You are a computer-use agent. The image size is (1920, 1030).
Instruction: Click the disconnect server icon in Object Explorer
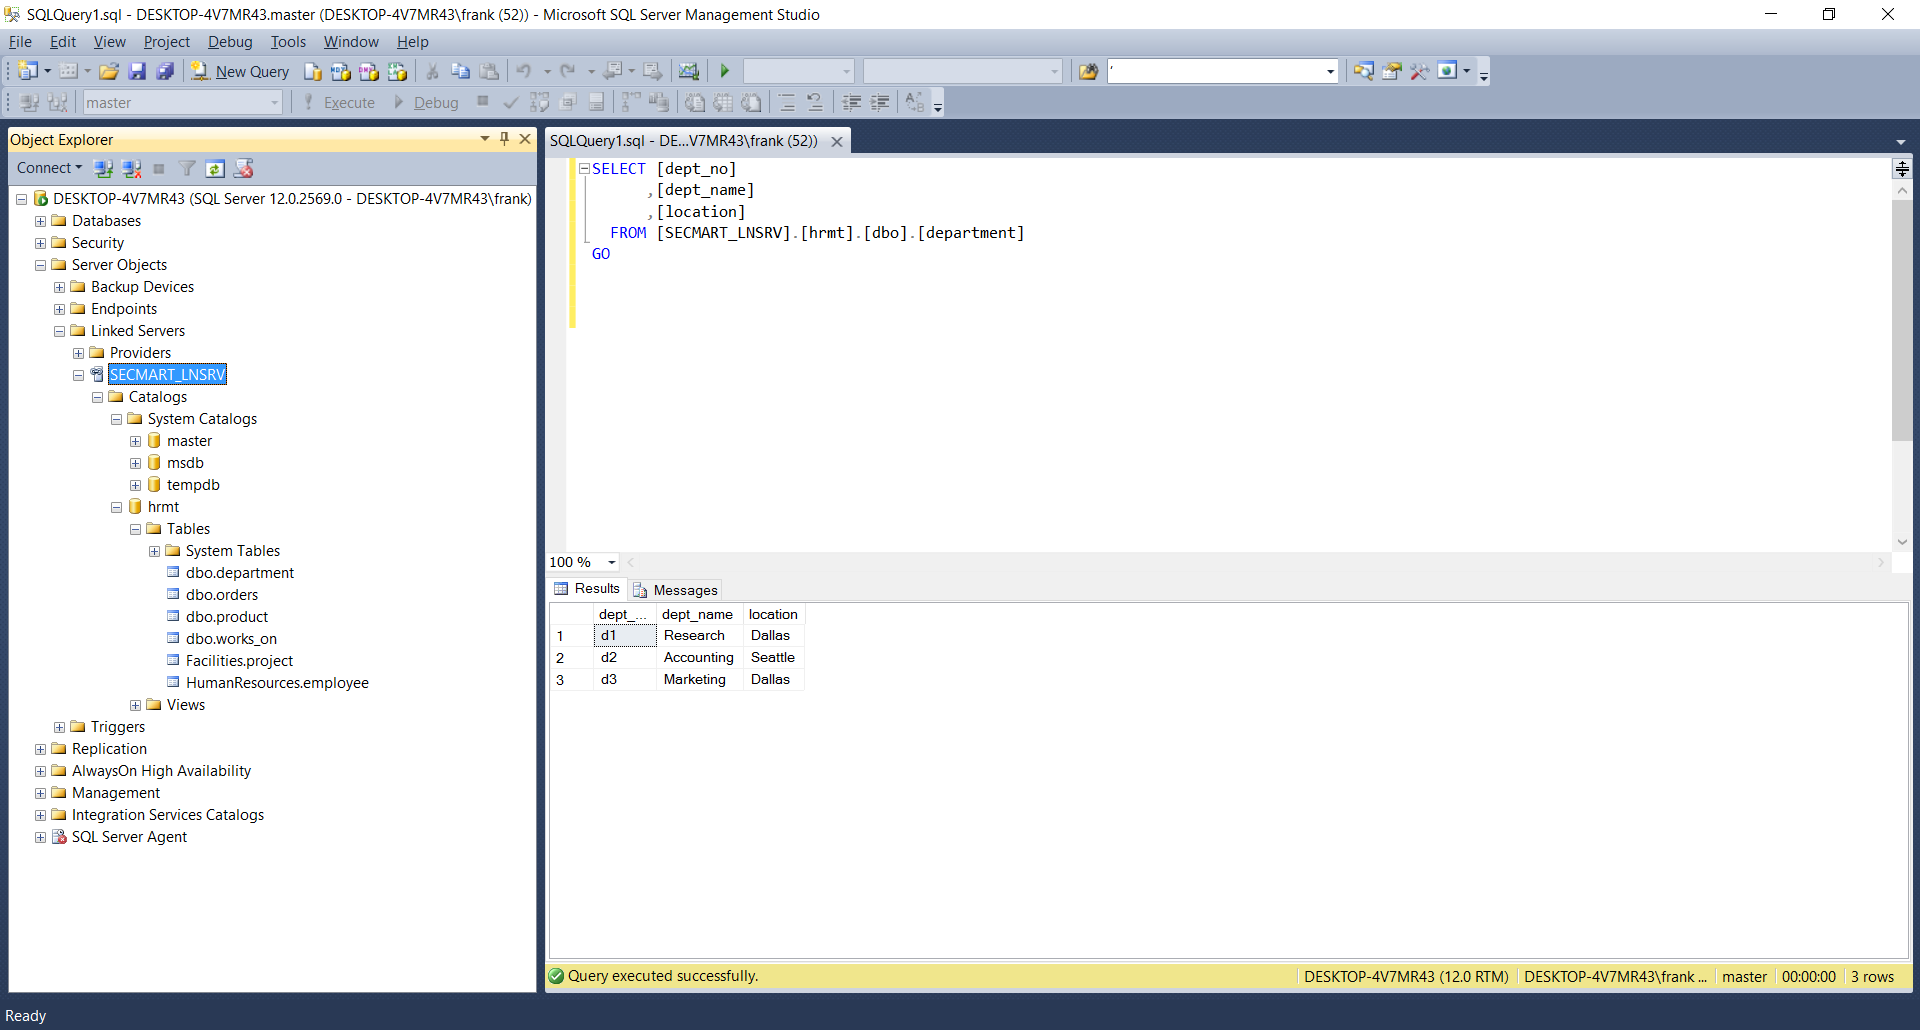pyautogui.click(x=131, y=169)
